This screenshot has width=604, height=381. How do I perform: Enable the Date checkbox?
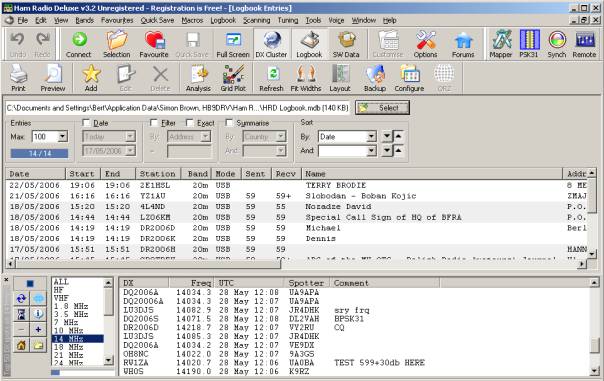(x=86, y=123)
